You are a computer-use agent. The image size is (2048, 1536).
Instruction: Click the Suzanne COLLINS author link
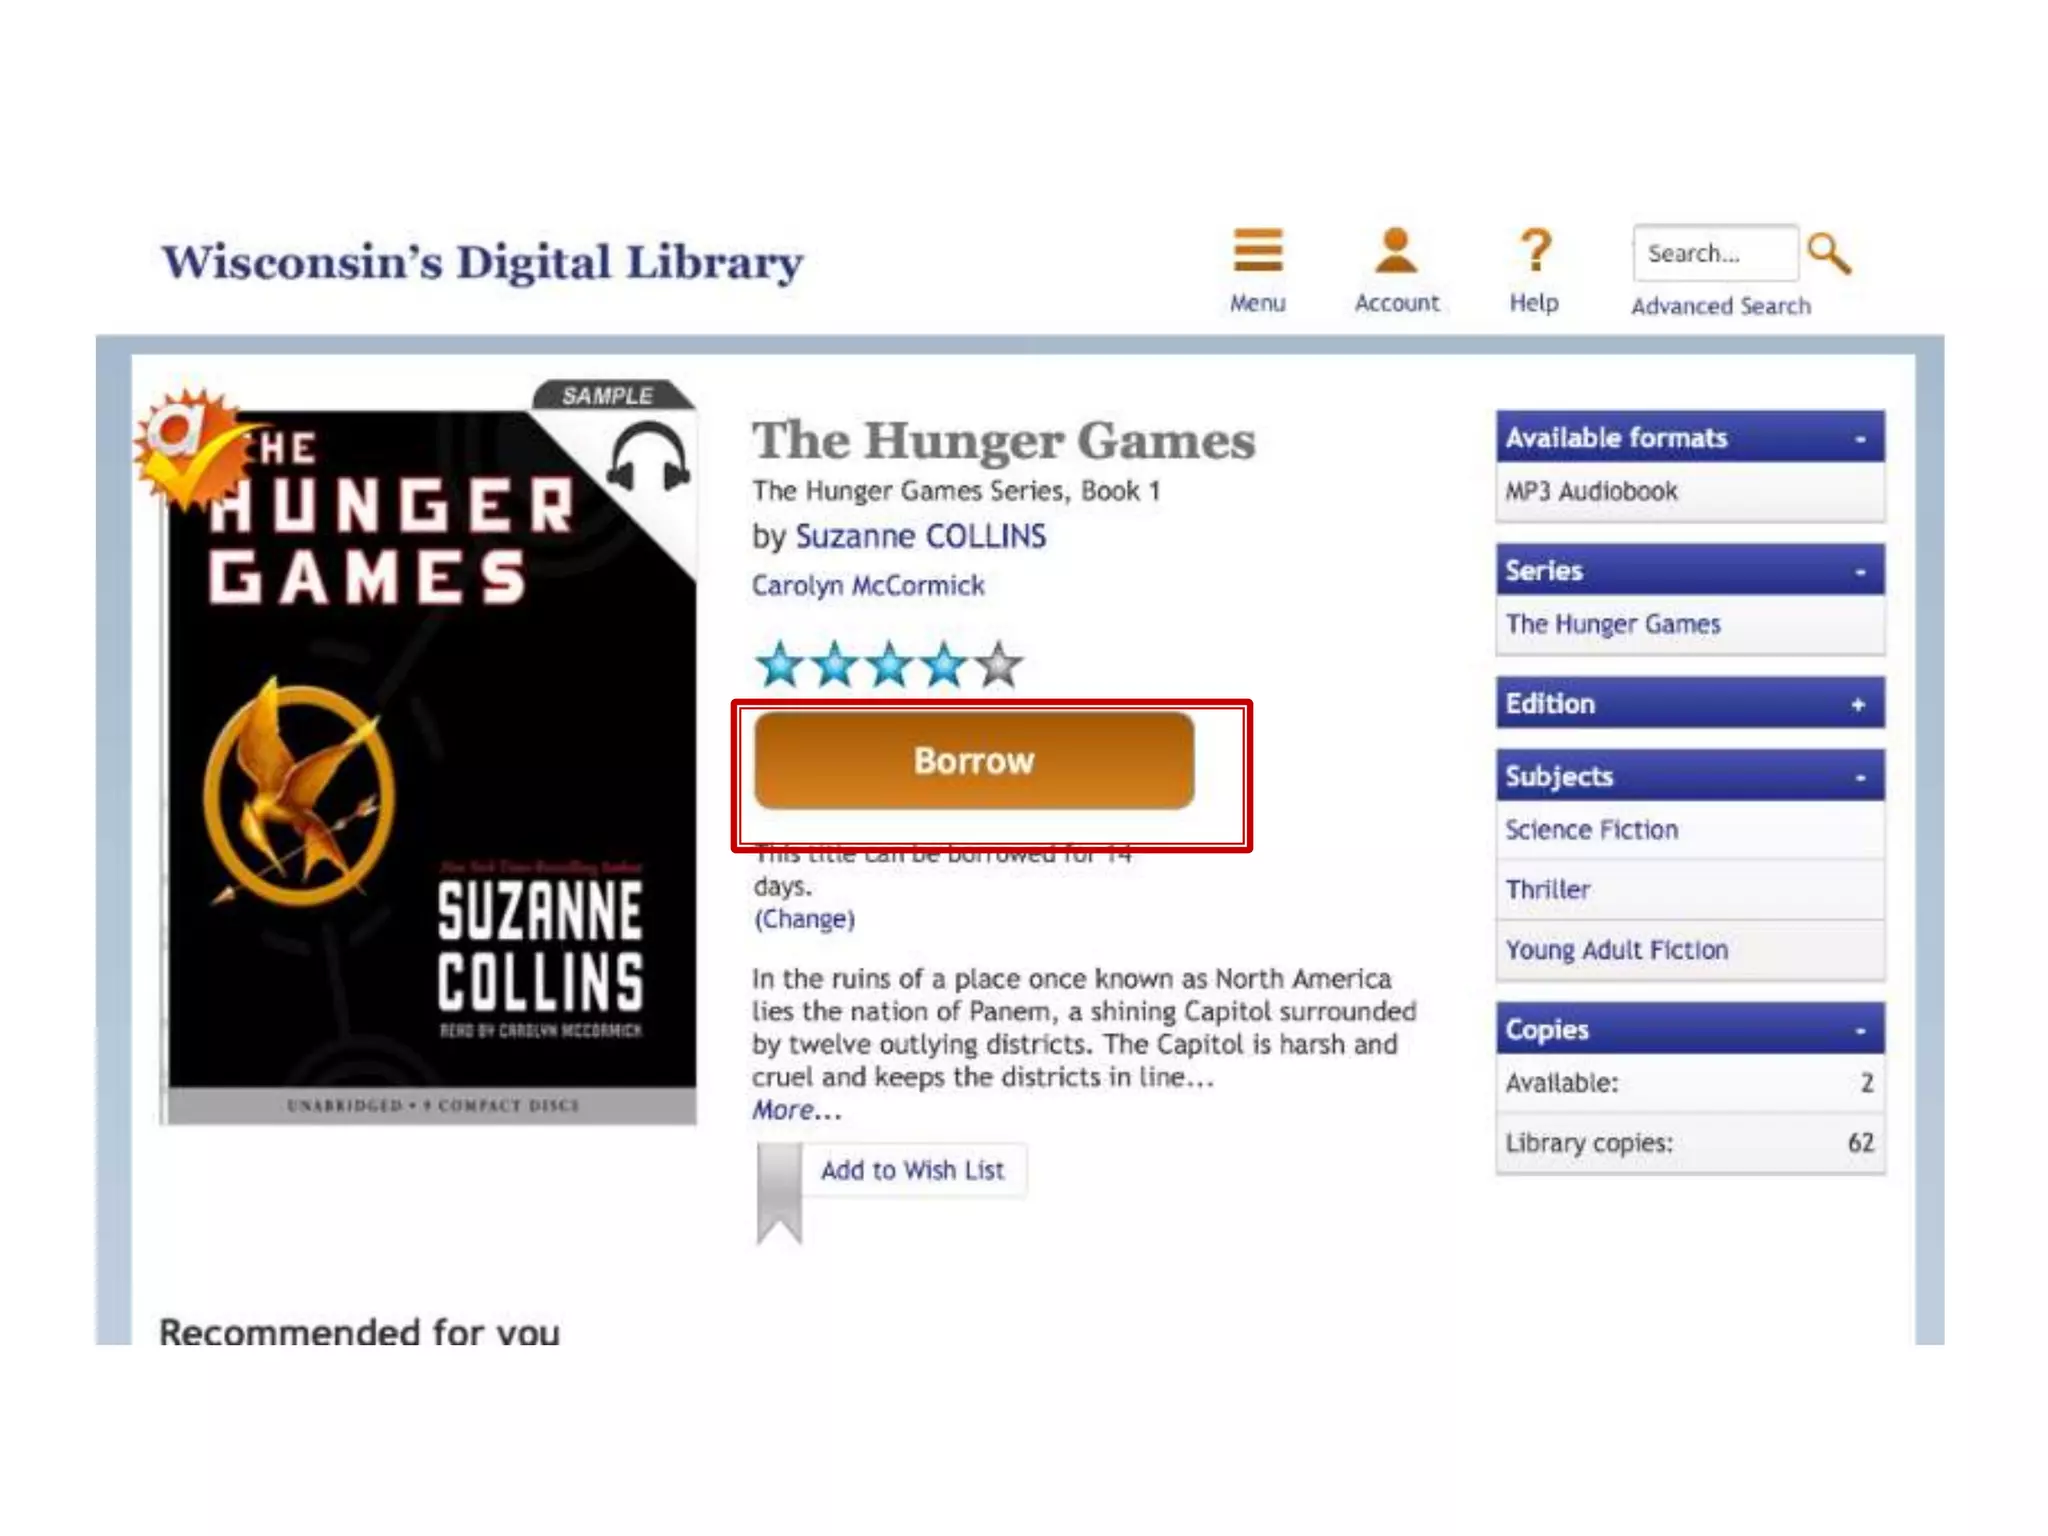click(921, 537)
